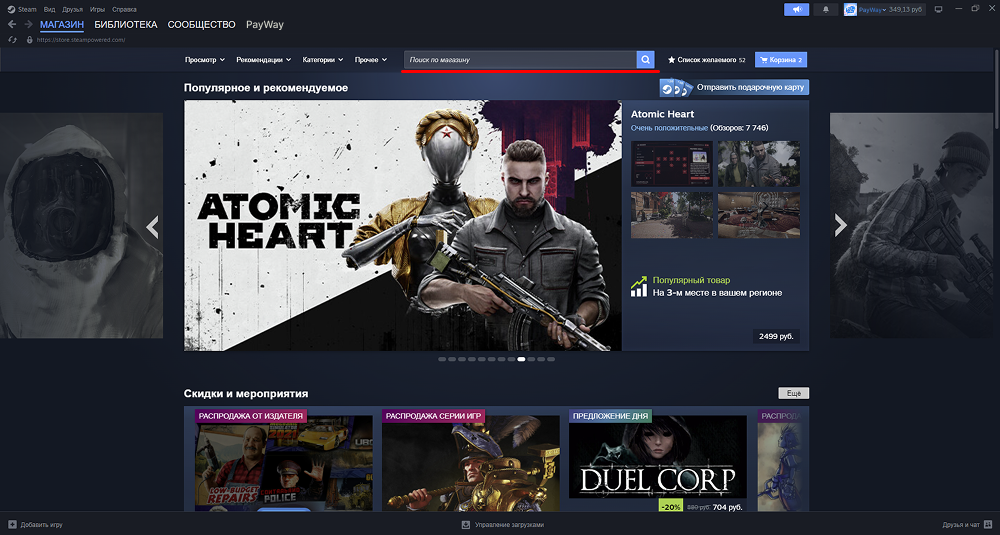Click the shopping cart icon in Корзина
This screenshot has height=535, width=1000.
tap(763, 60)
